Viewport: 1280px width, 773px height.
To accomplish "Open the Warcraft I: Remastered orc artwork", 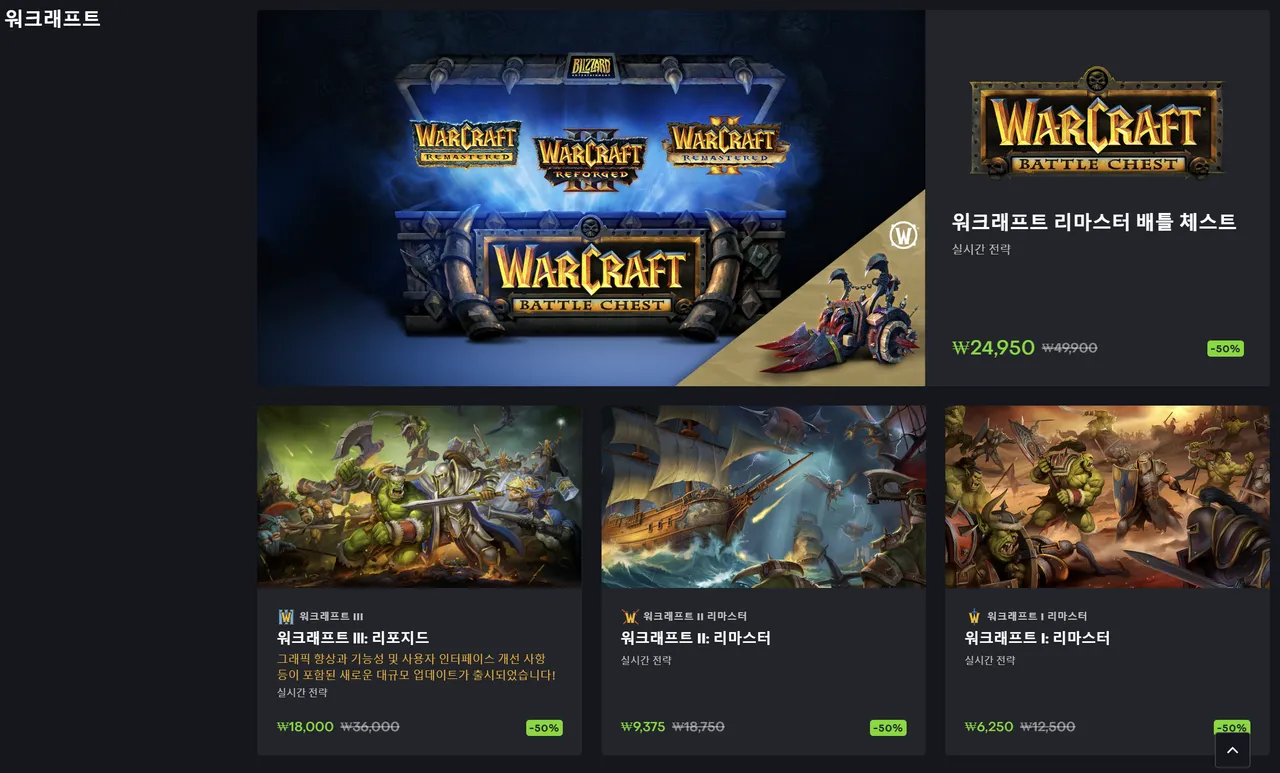I will 1107,496.
